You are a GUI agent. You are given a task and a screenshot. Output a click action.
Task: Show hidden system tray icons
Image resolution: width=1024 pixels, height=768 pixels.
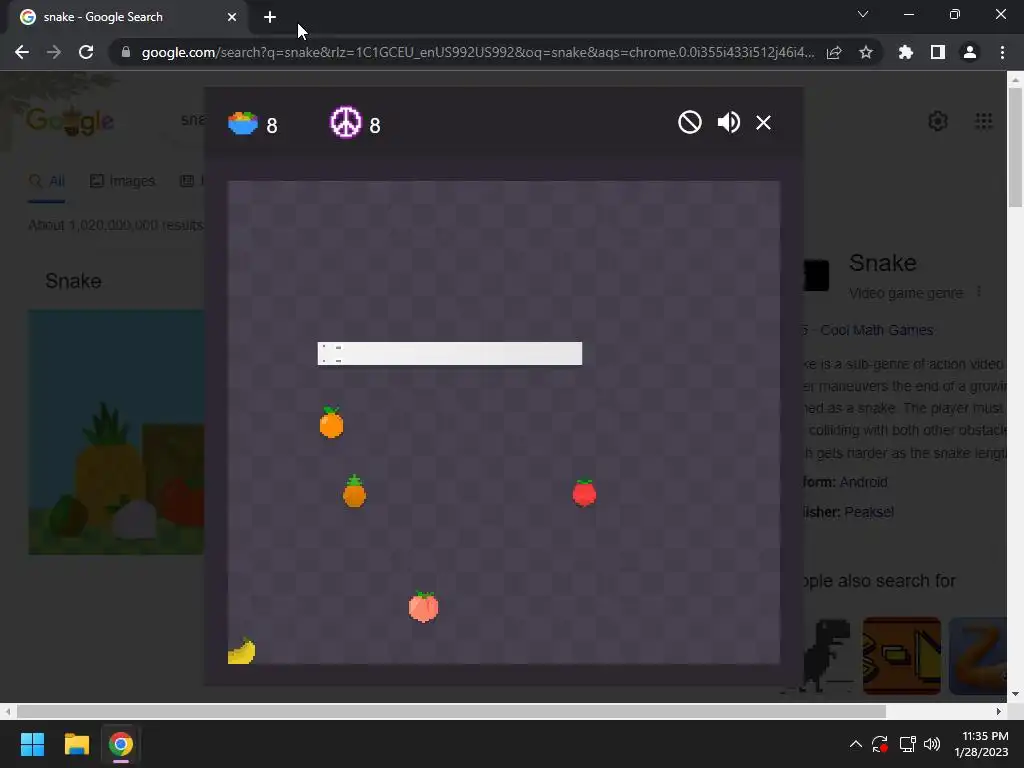(856, 744)
